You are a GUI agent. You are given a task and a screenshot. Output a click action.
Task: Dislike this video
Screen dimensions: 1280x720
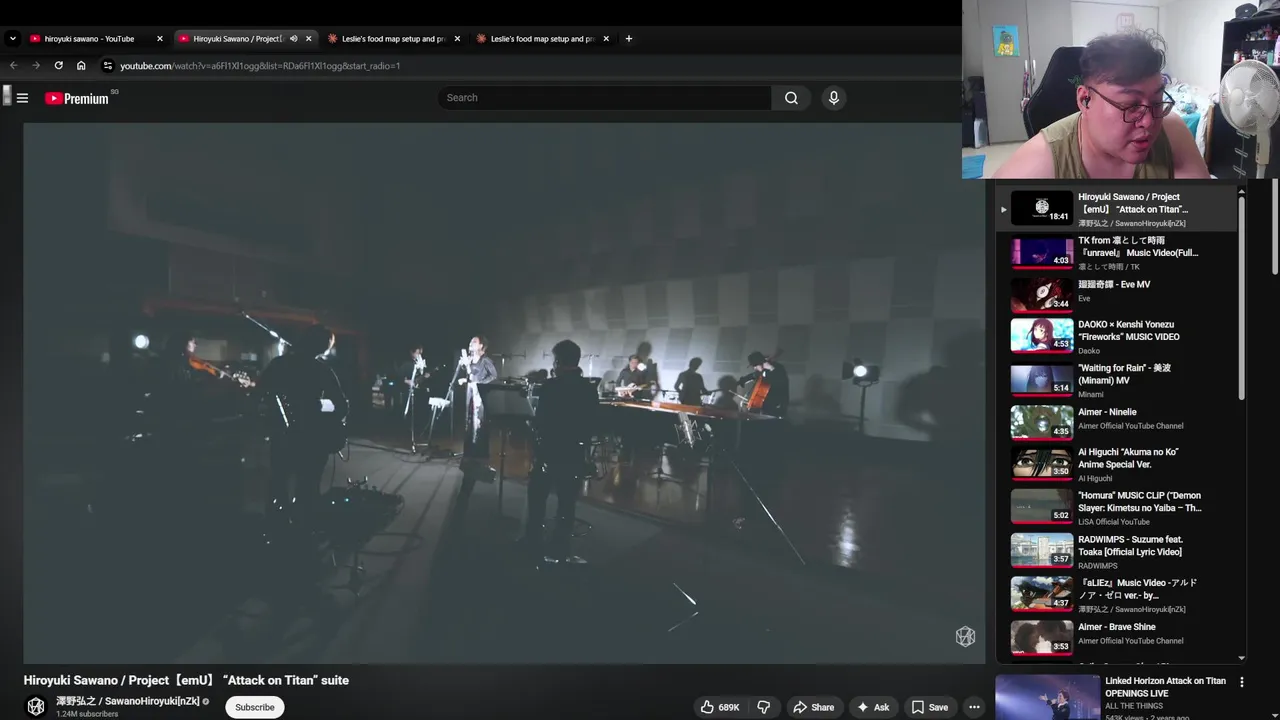point(764,707)
